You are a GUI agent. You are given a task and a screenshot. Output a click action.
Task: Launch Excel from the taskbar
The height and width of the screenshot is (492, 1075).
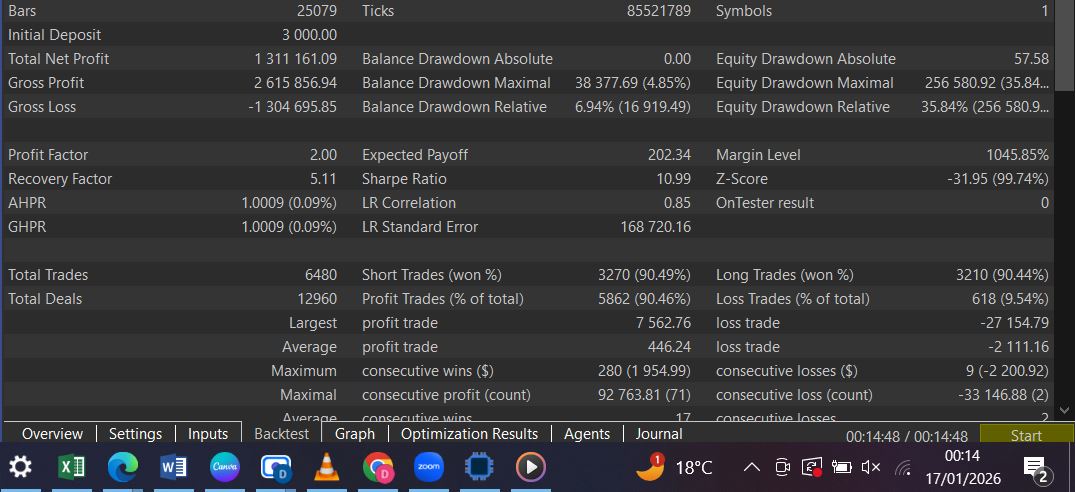tap(72, 467)
